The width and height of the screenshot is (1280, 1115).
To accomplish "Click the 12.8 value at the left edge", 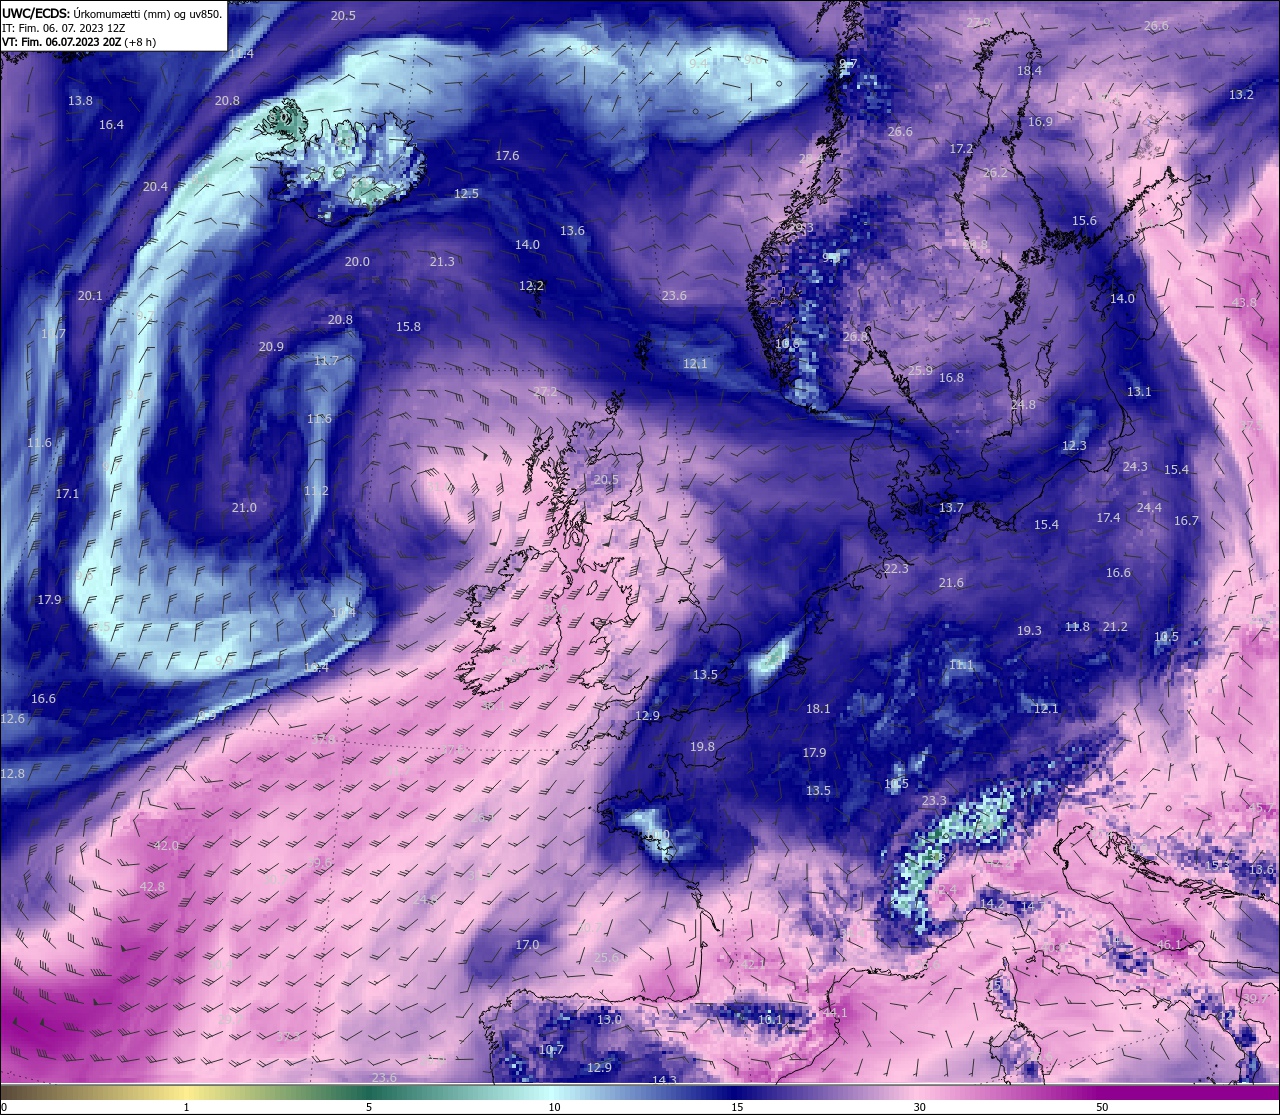I will 12,774.
